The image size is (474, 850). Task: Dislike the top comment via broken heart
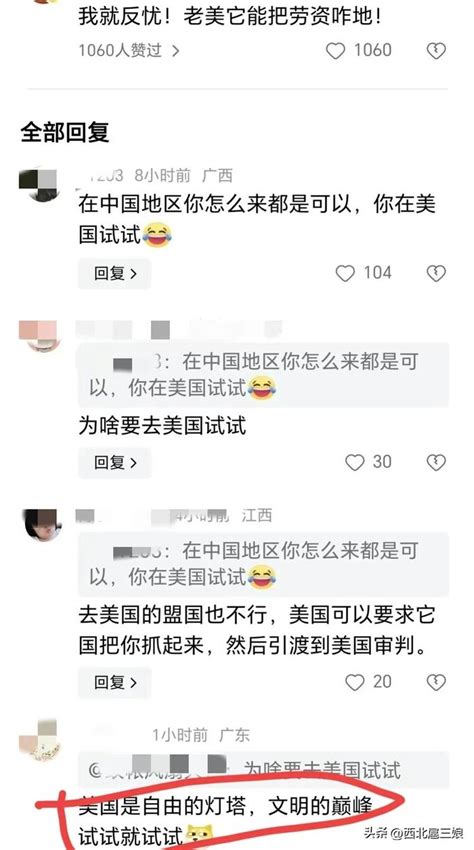coord(435,51)
